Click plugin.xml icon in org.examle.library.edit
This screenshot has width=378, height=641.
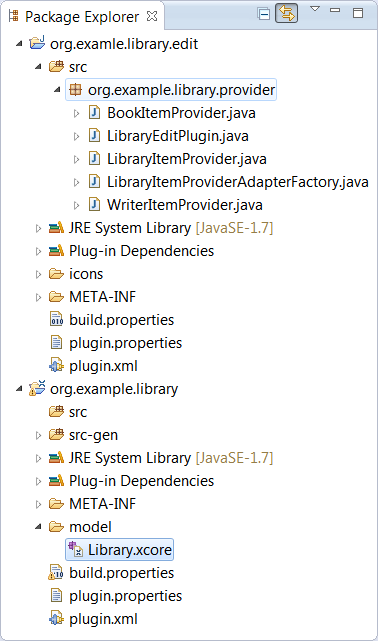click(56, 365)
